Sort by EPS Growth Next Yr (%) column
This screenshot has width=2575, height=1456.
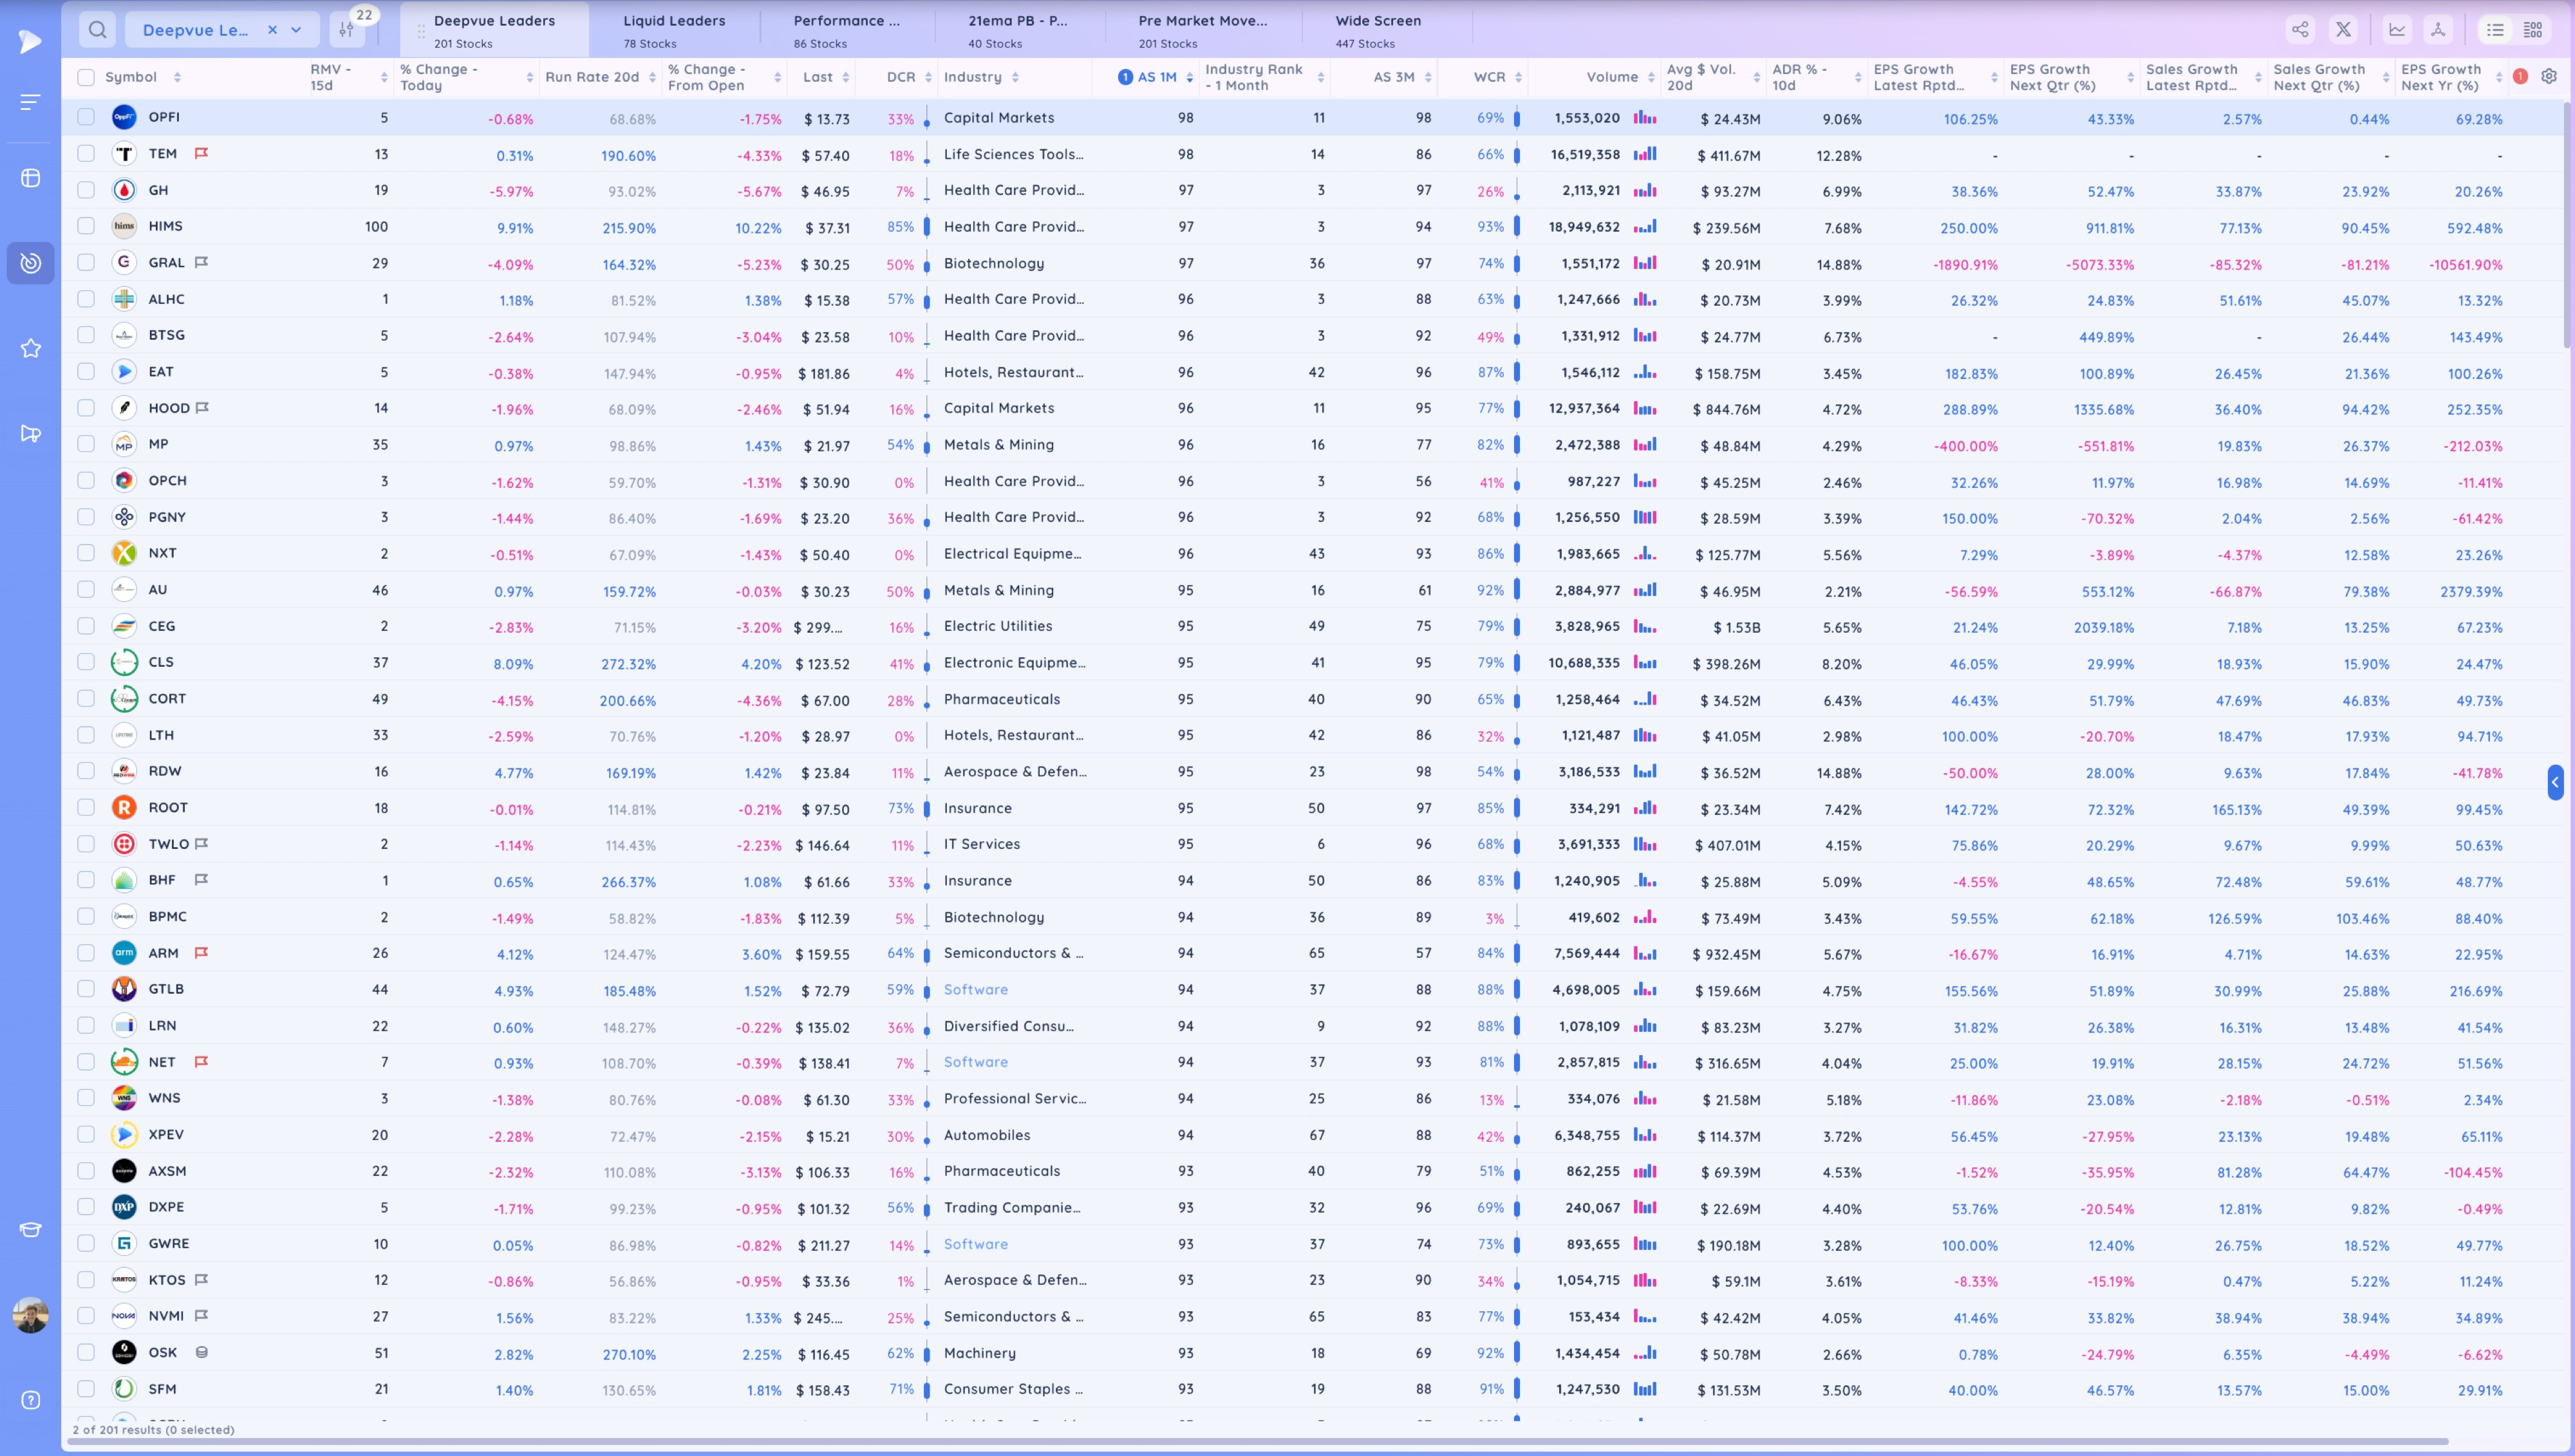[2498, 77]
